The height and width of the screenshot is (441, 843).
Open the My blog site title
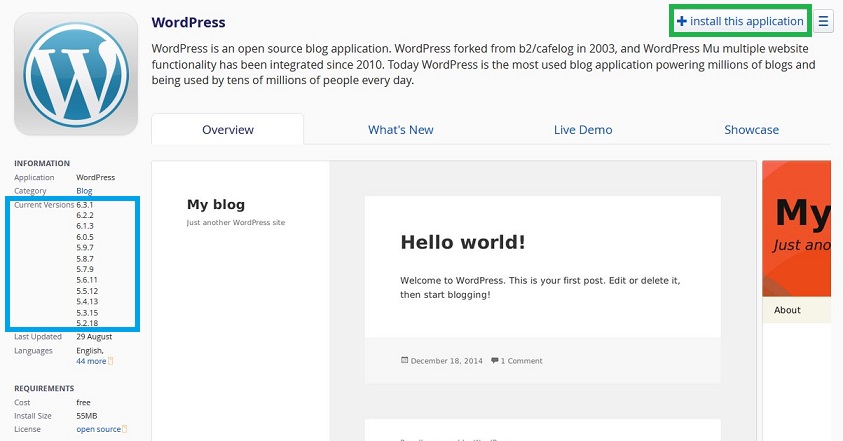(x=215, y=205)
